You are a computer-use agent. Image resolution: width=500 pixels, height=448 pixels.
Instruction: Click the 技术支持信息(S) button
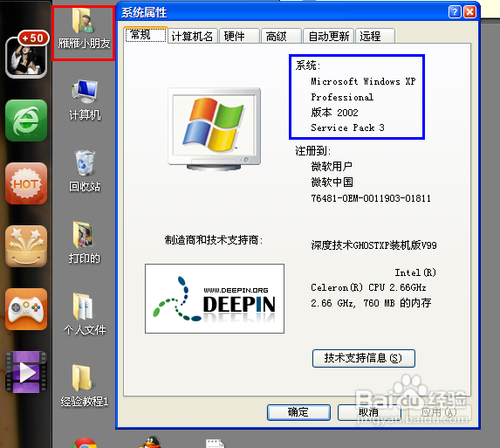tap(363, 358)
